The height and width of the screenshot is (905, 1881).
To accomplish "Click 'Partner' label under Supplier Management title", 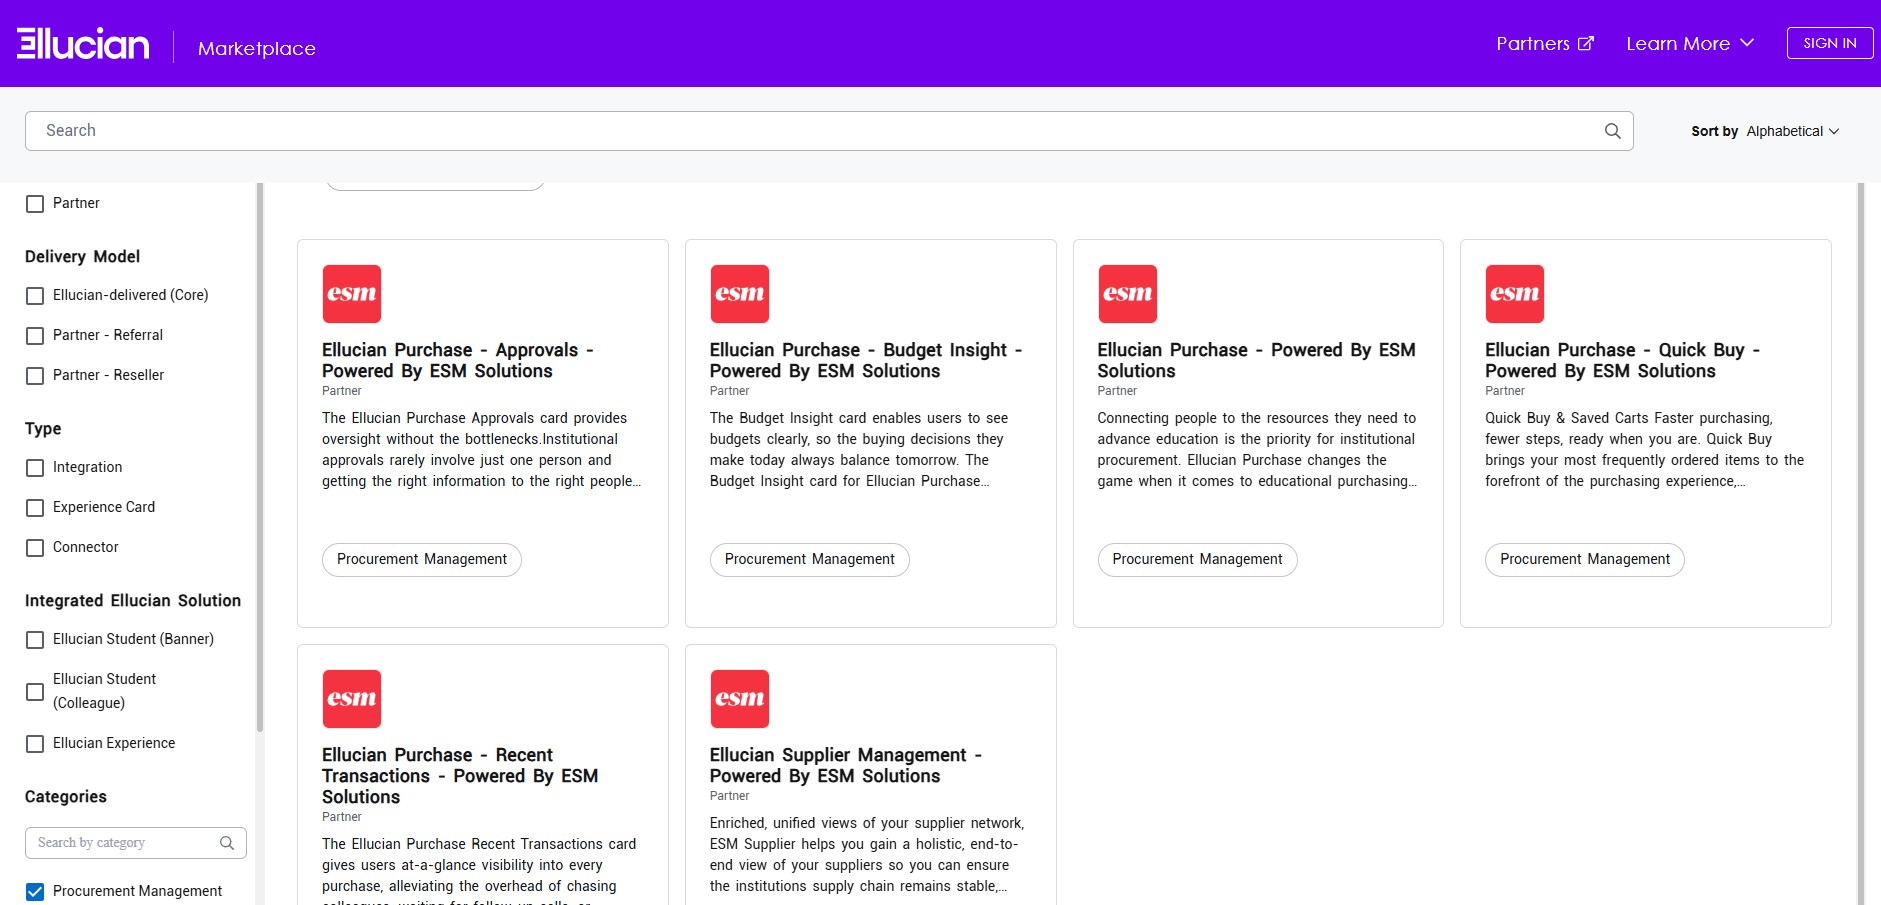I will click(729, 796).
